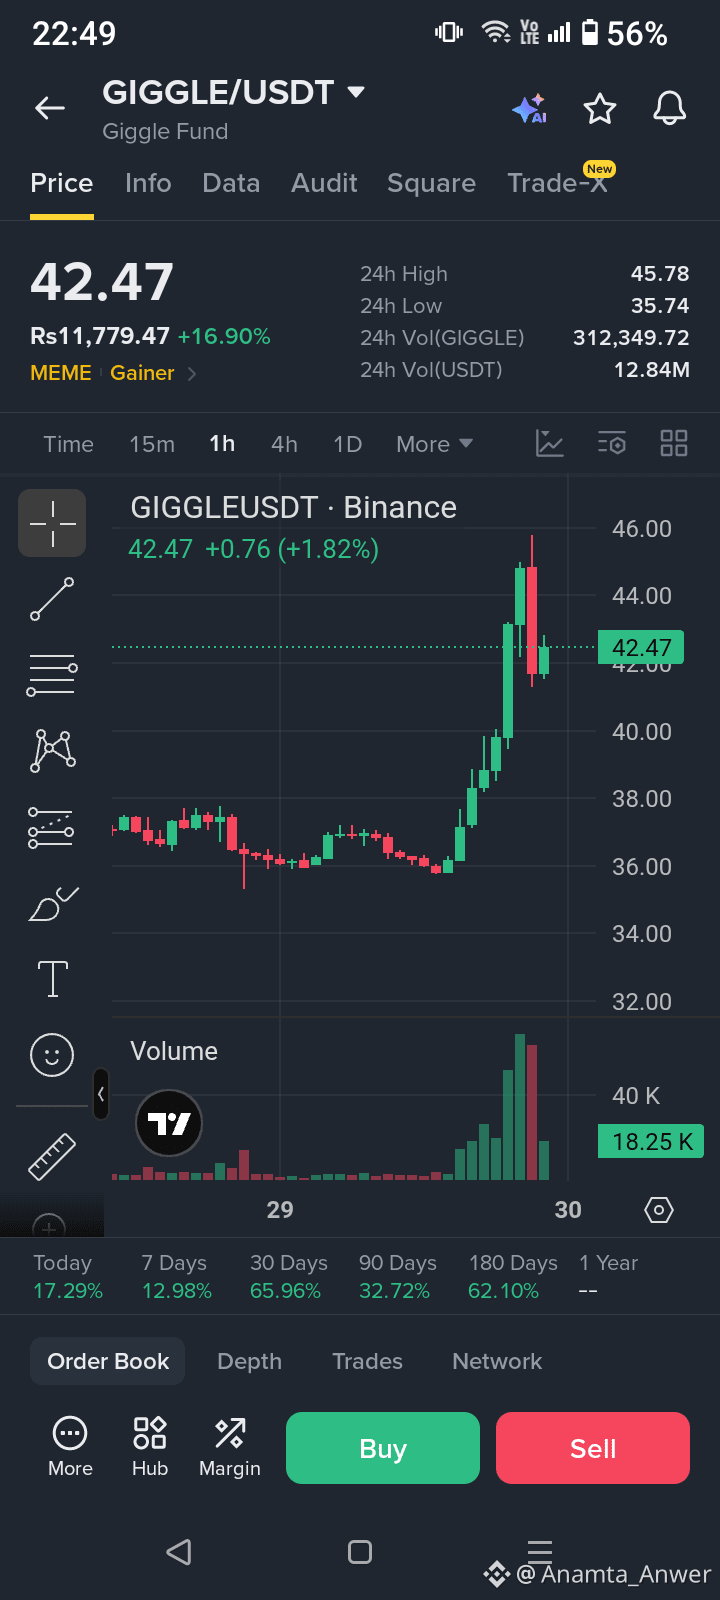Open Margin trading shortcut
The image size is (720, 1600).
(x=230, y=1447)
